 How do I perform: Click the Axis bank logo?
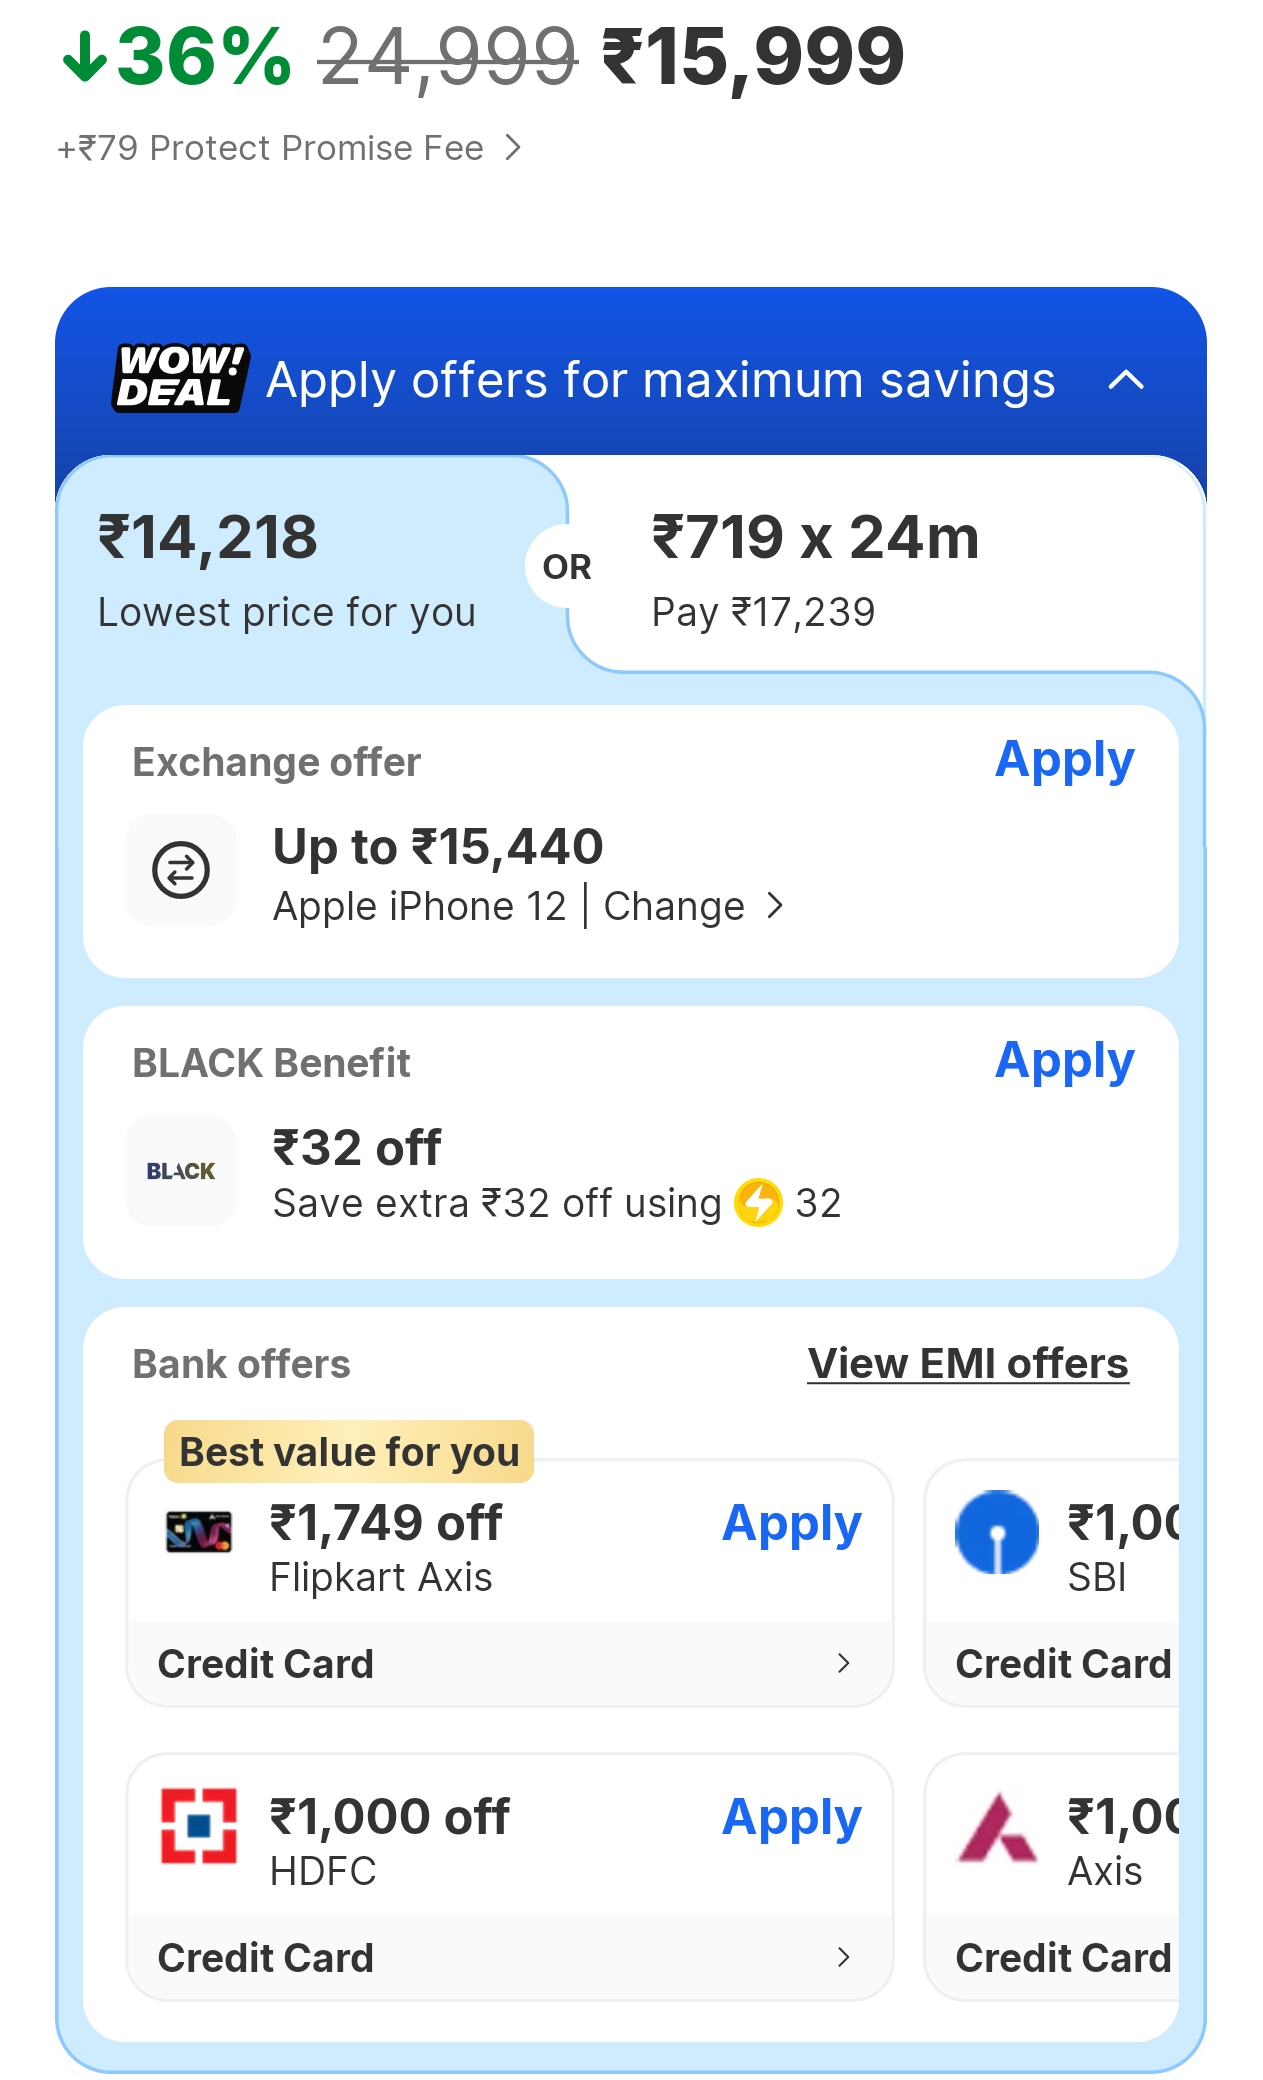pyautogui.click(x=997, y=1828)
